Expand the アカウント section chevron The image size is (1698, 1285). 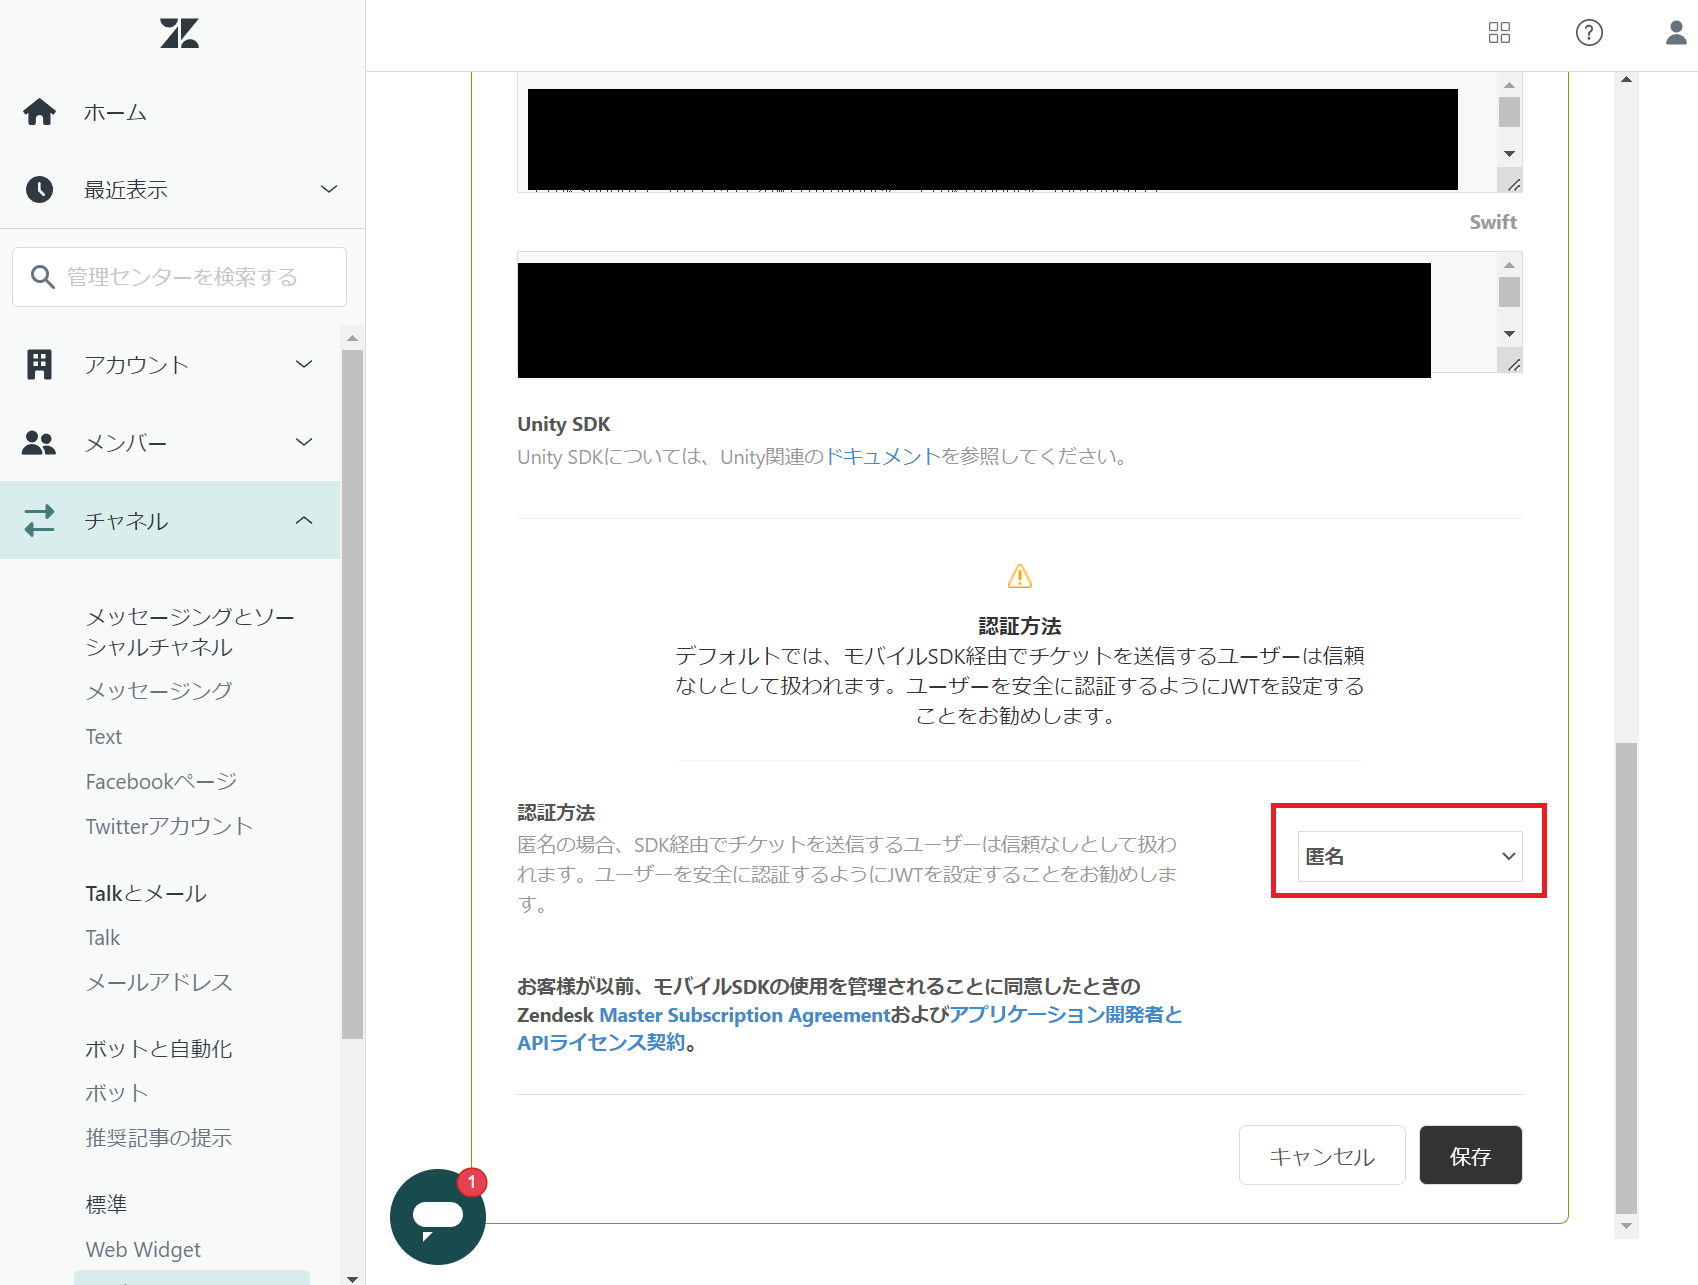tap(304, 364)
